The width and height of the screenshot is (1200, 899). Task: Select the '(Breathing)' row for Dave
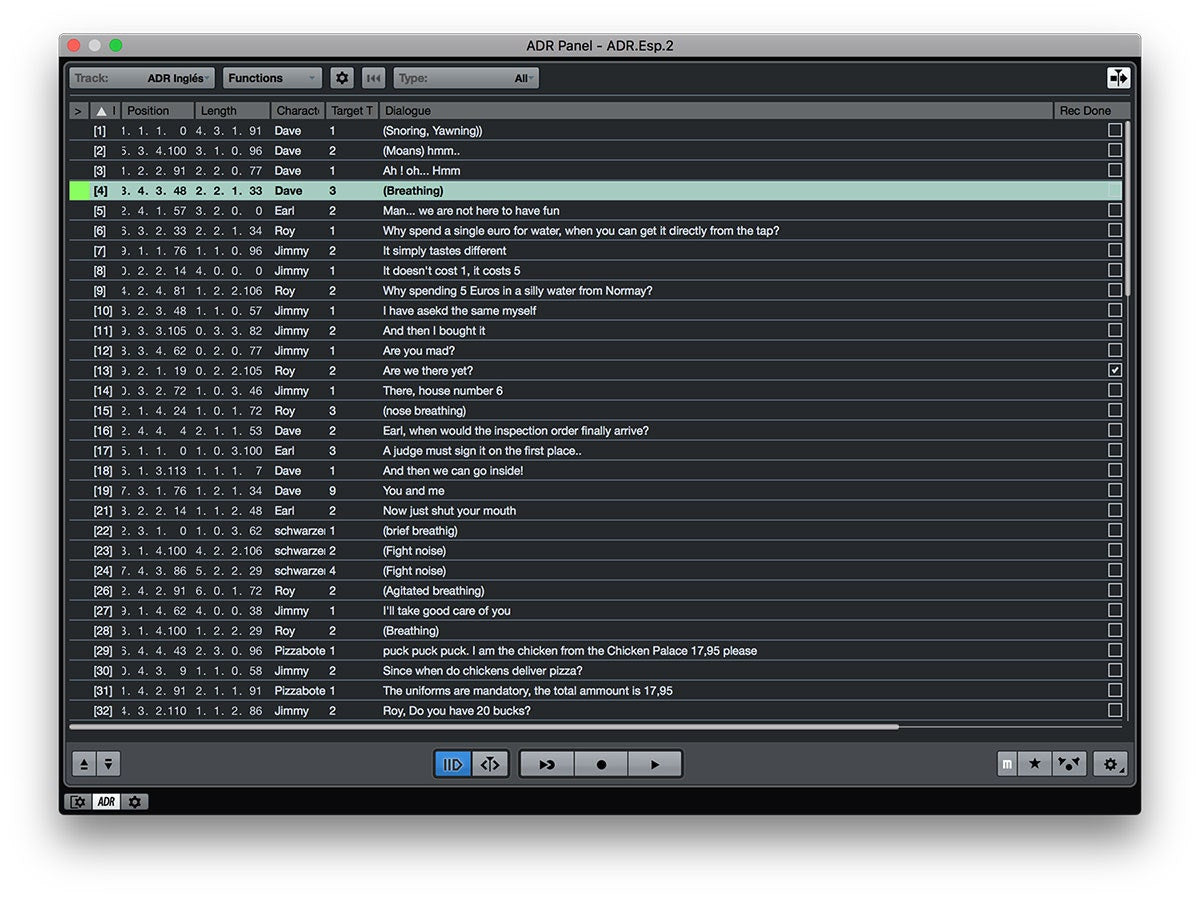[596, 191]
